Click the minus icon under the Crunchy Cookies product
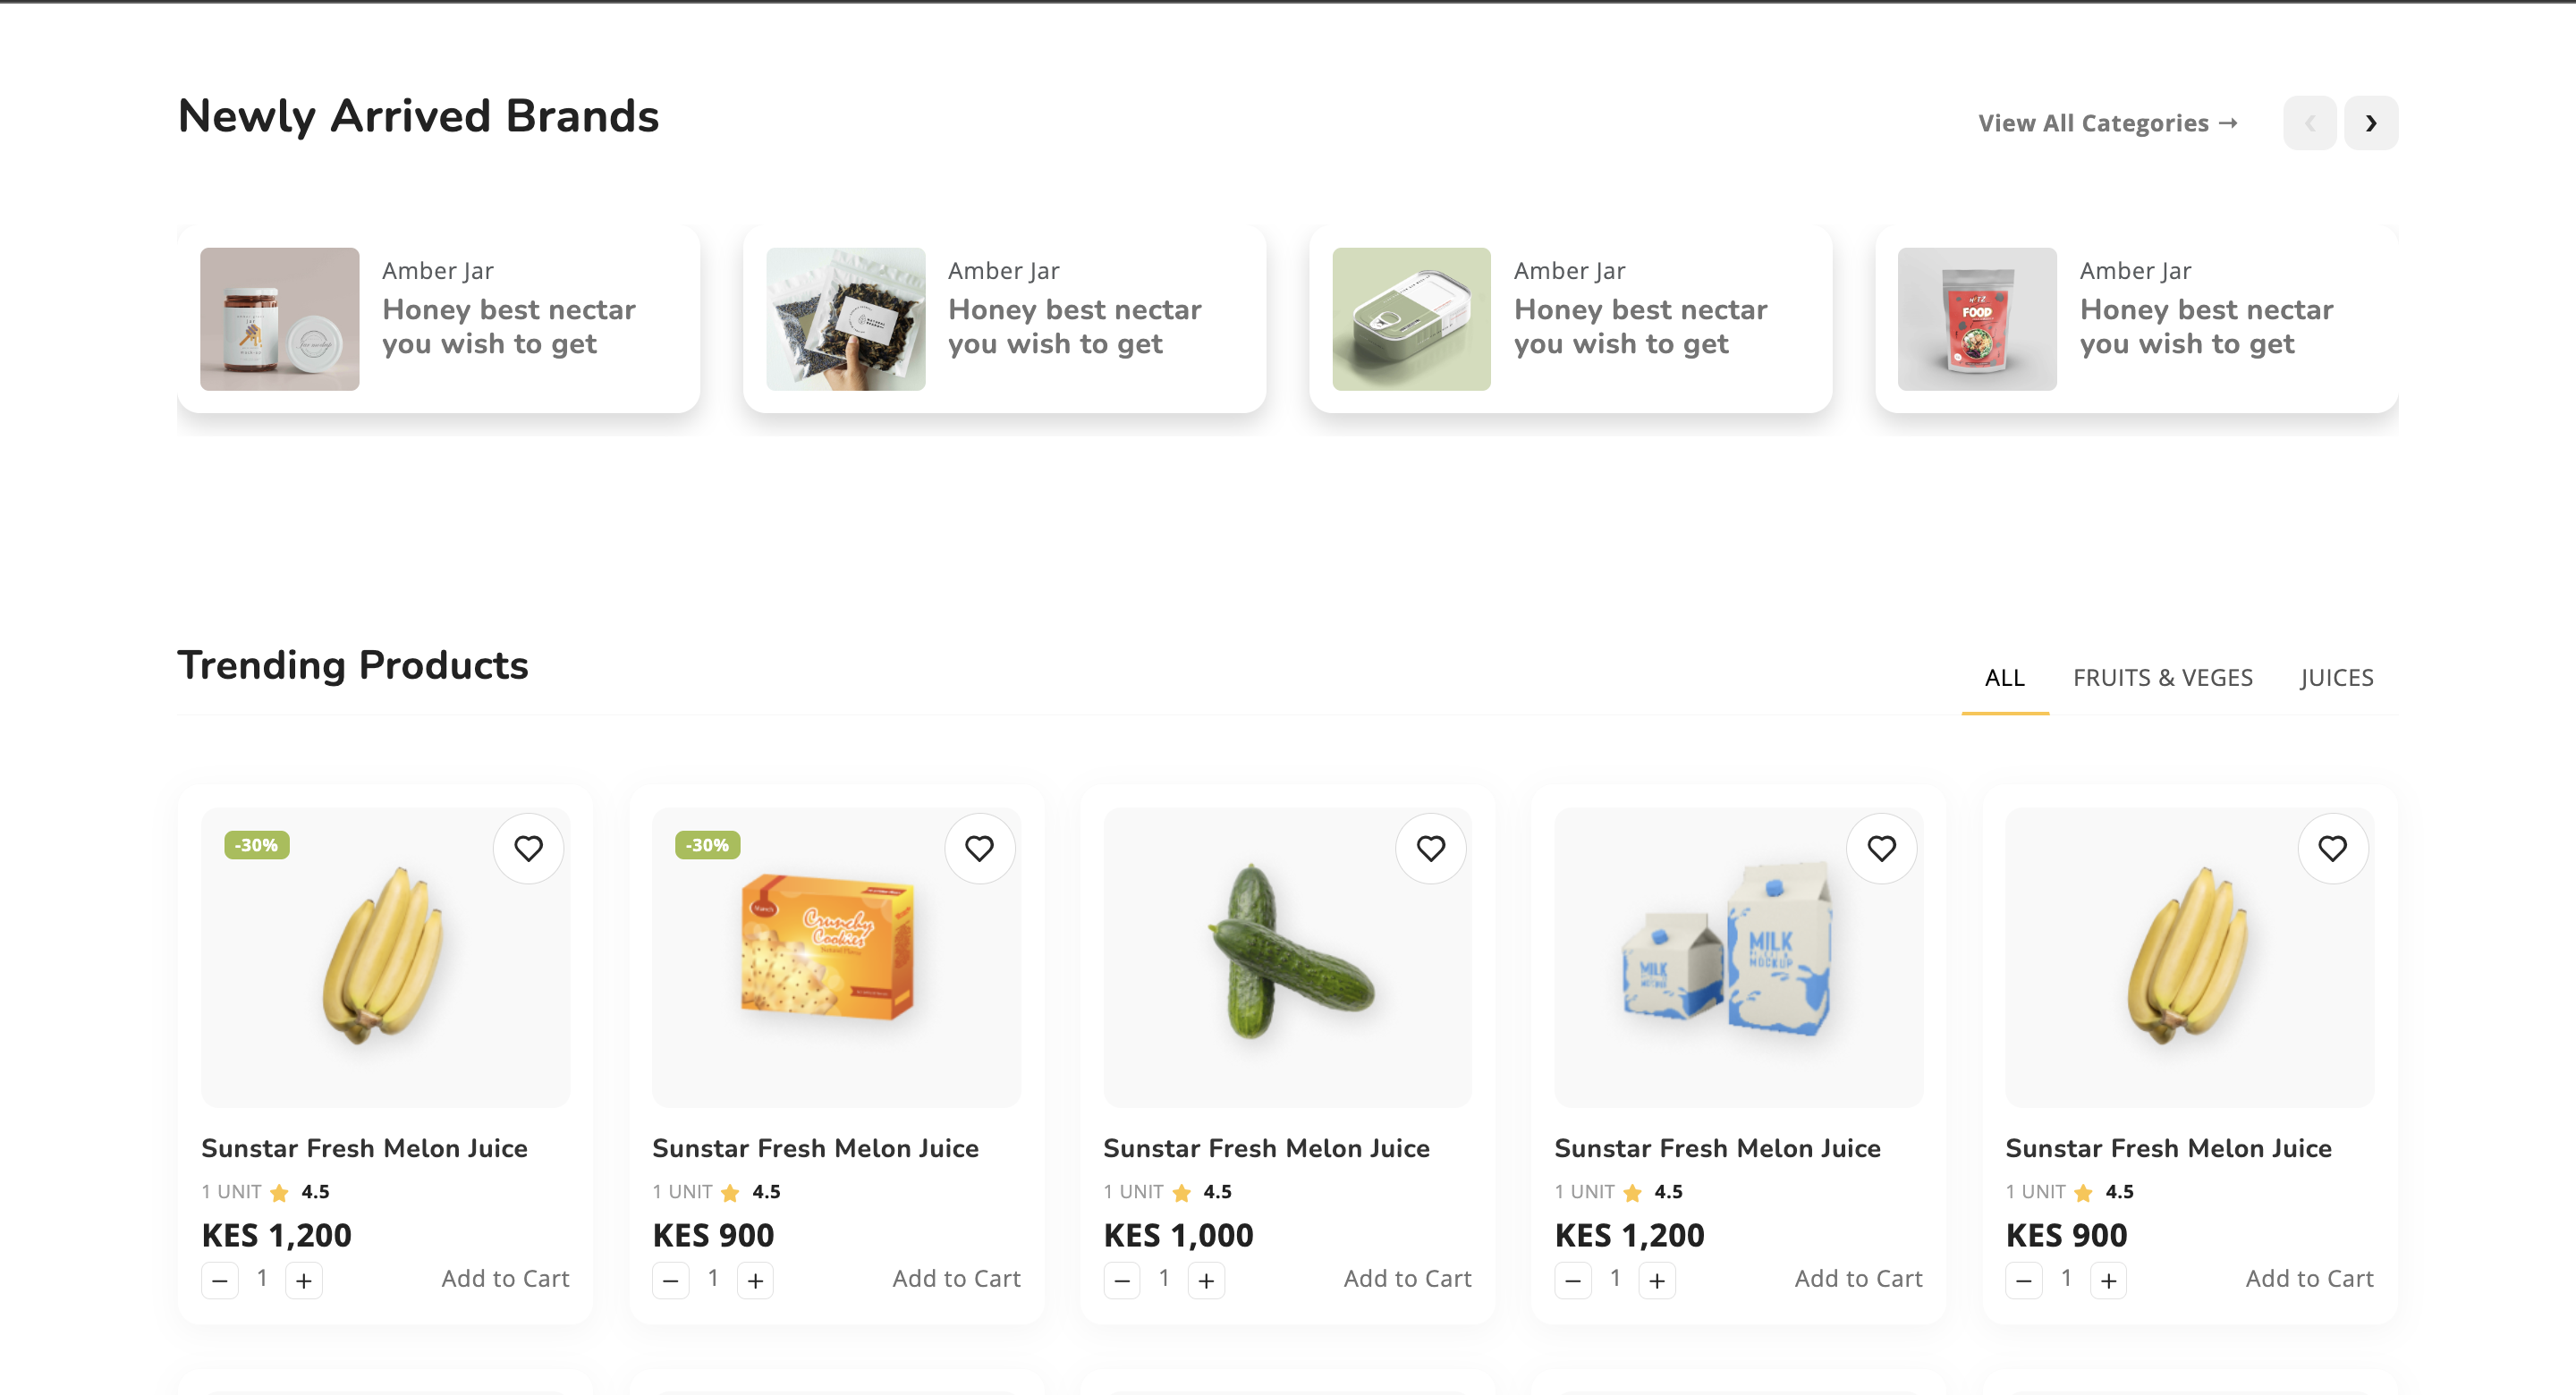This screenshot has height=1395, width=2576. 671,1280
